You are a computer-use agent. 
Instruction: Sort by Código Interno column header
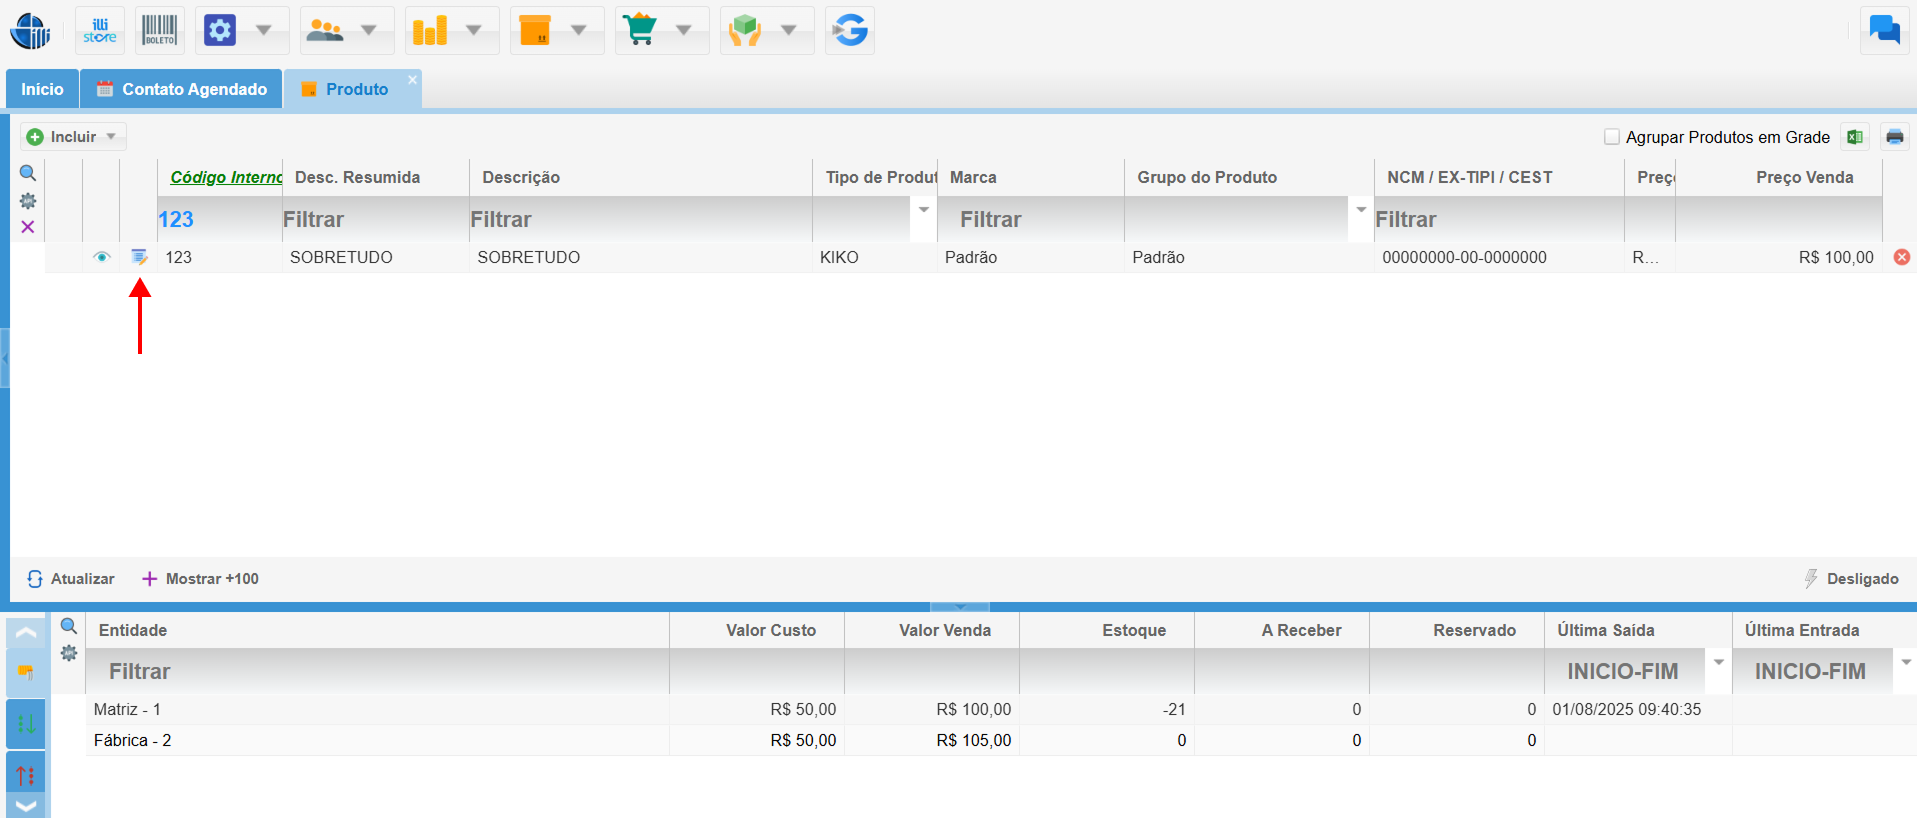point(225,177)
